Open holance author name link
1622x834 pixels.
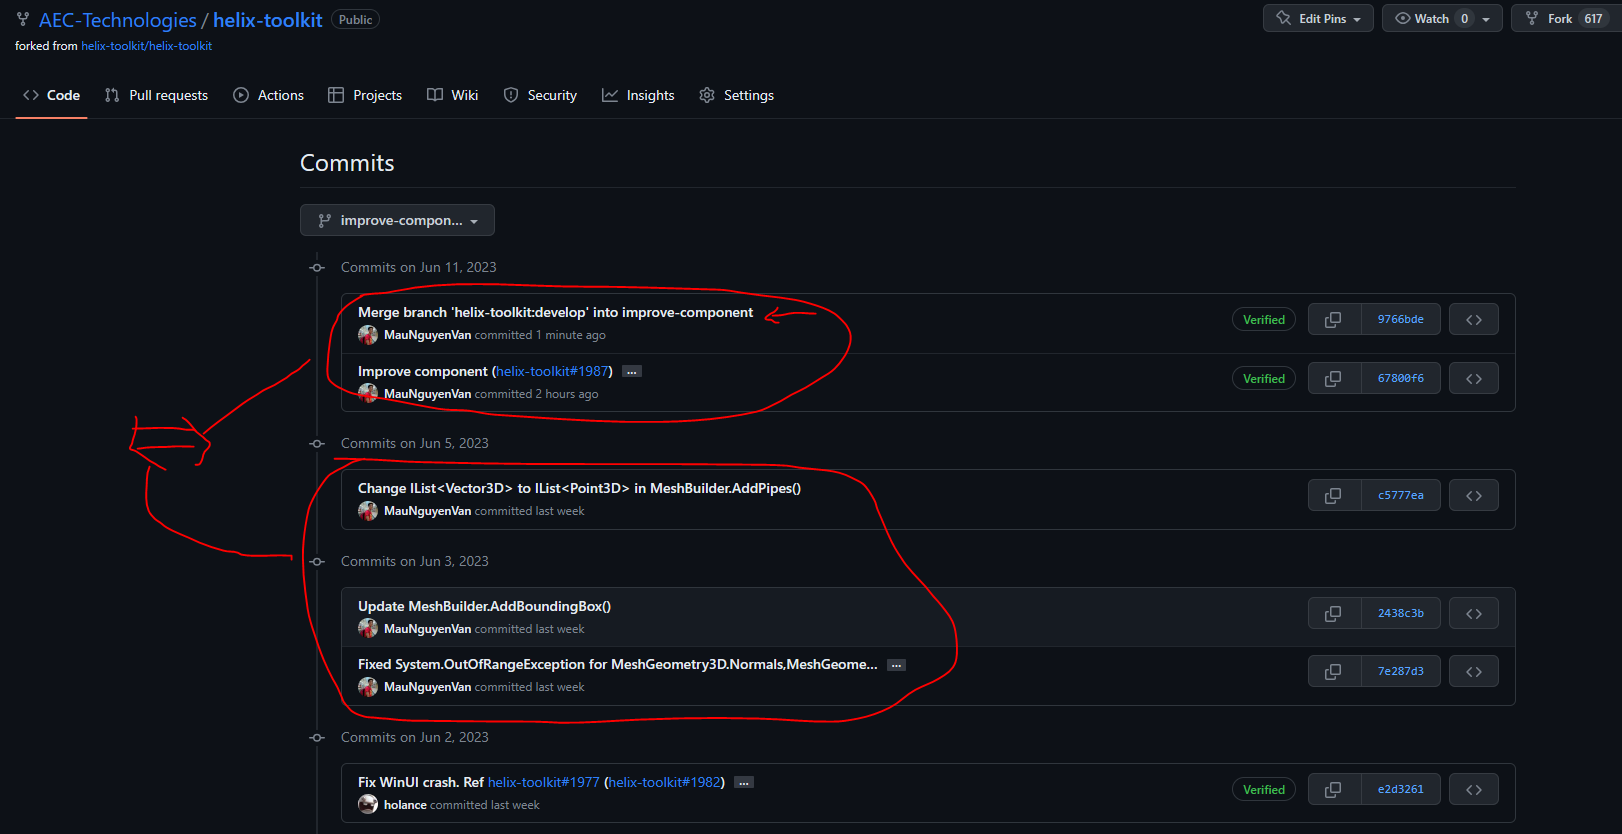[x=405, y=805]
